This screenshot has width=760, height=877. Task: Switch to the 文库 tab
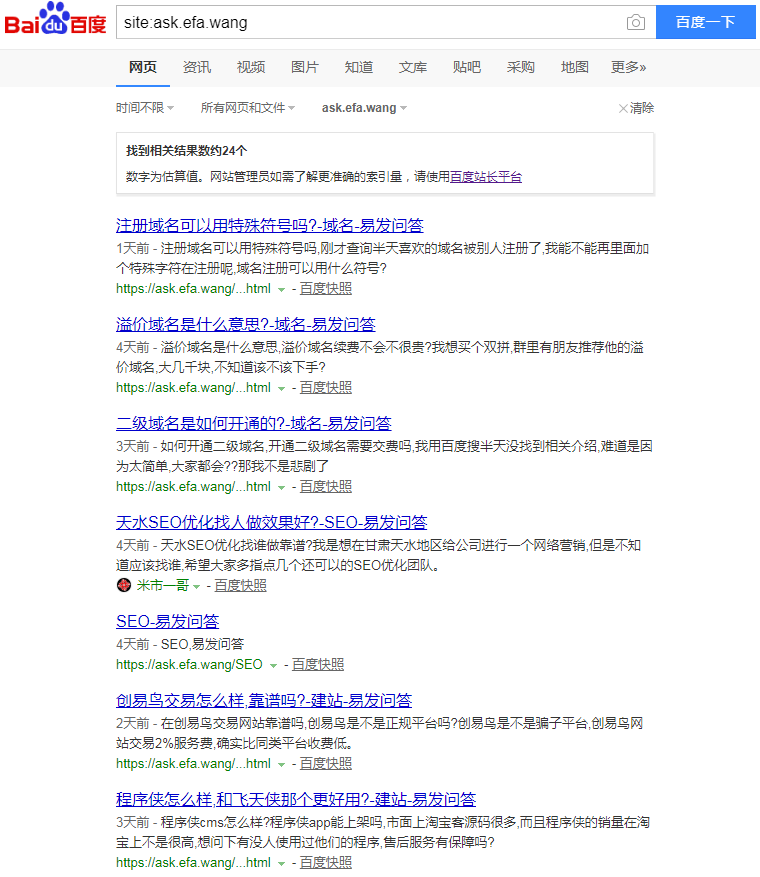(x=413, y=67)
